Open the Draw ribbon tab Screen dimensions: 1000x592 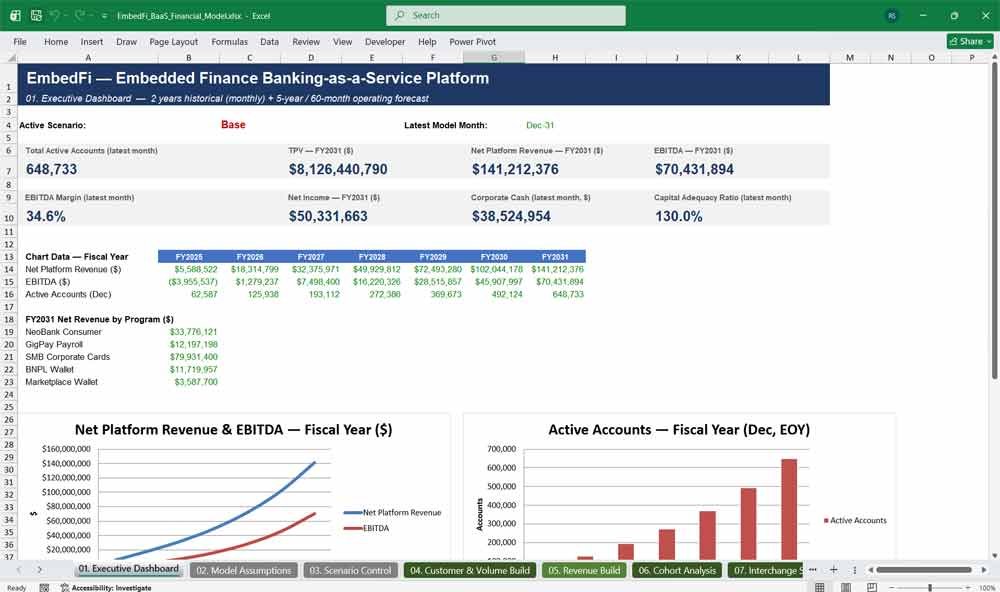[126, 41]
